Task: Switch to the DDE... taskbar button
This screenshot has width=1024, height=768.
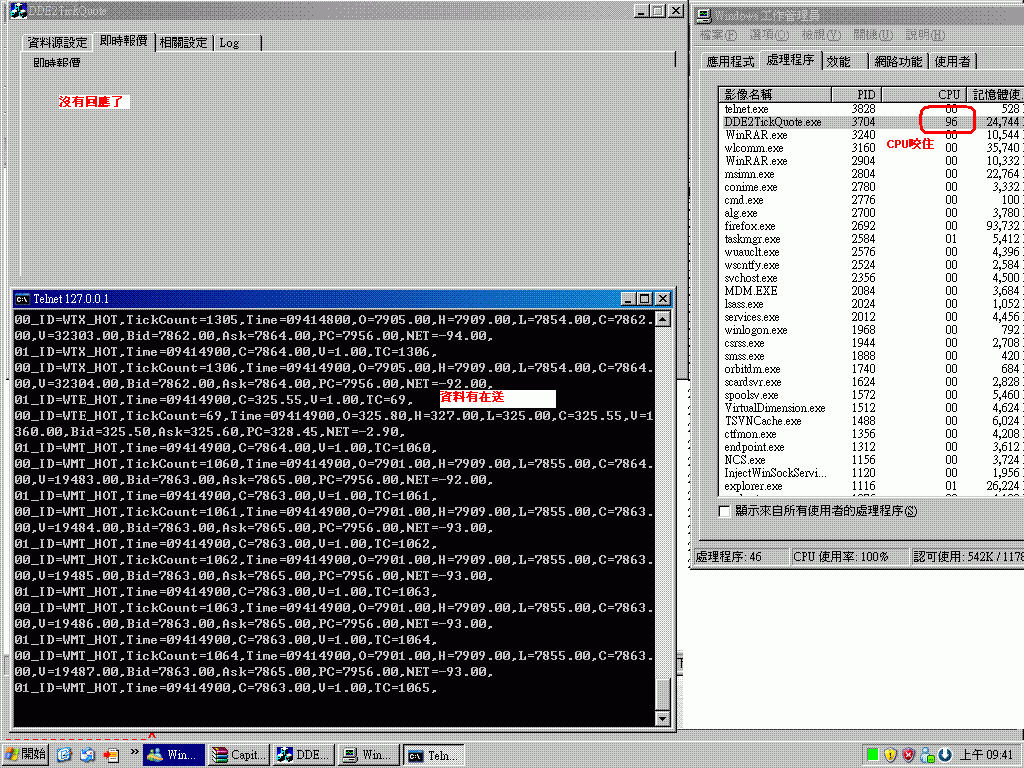Action: [304, 755]
